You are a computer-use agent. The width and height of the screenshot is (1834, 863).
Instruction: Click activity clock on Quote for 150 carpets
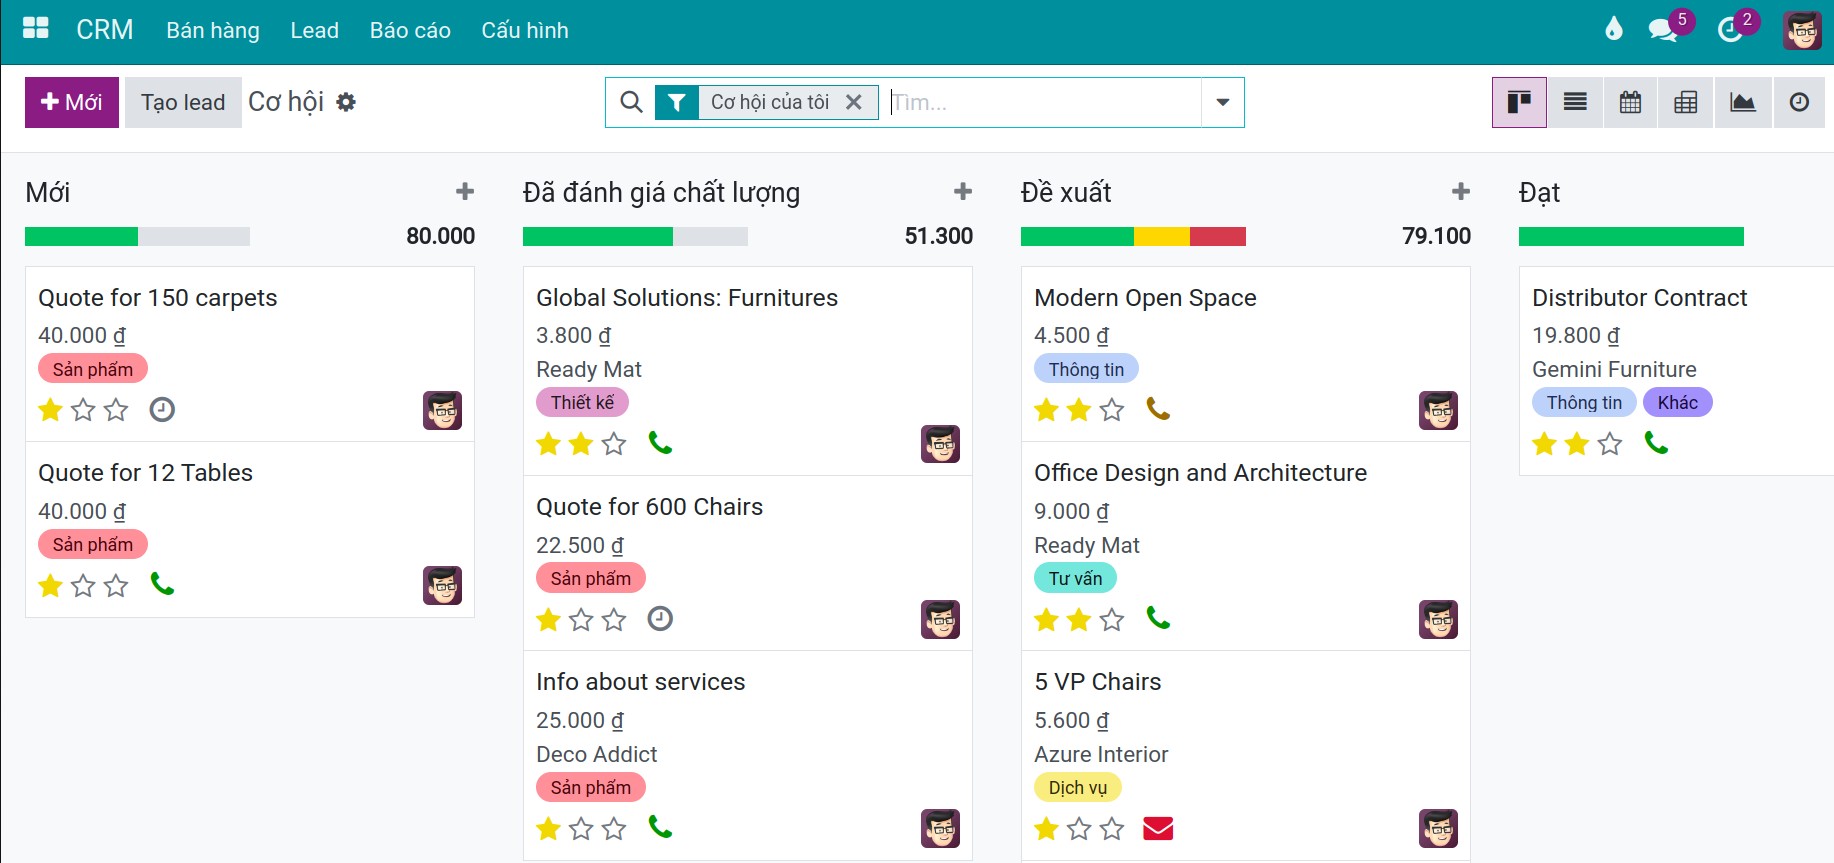point(162,409)
